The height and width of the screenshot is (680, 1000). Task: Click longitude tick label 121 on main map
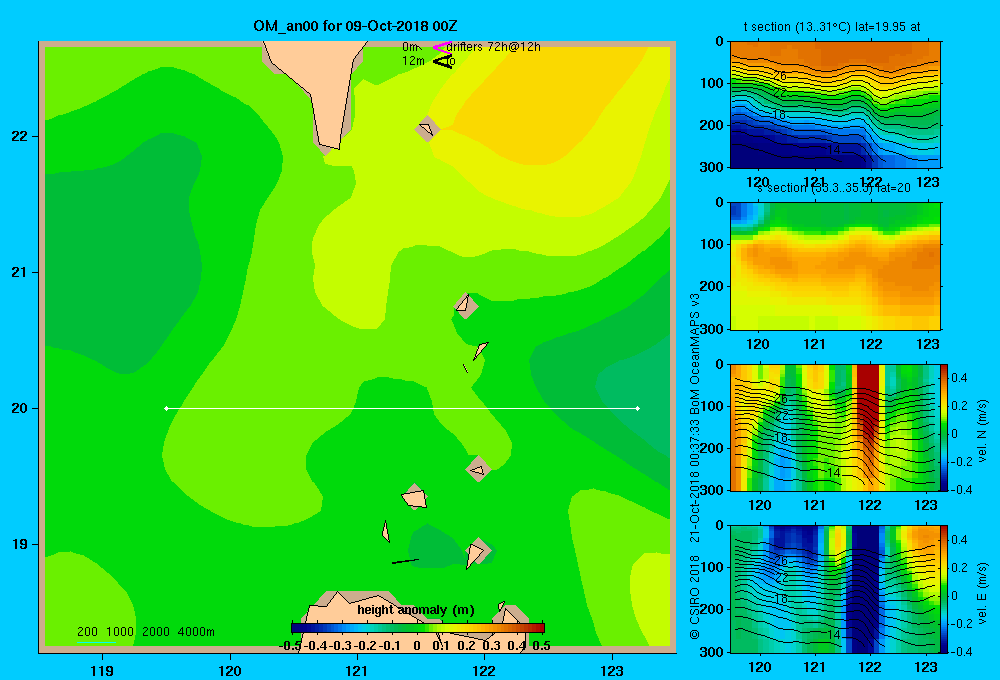357,670
